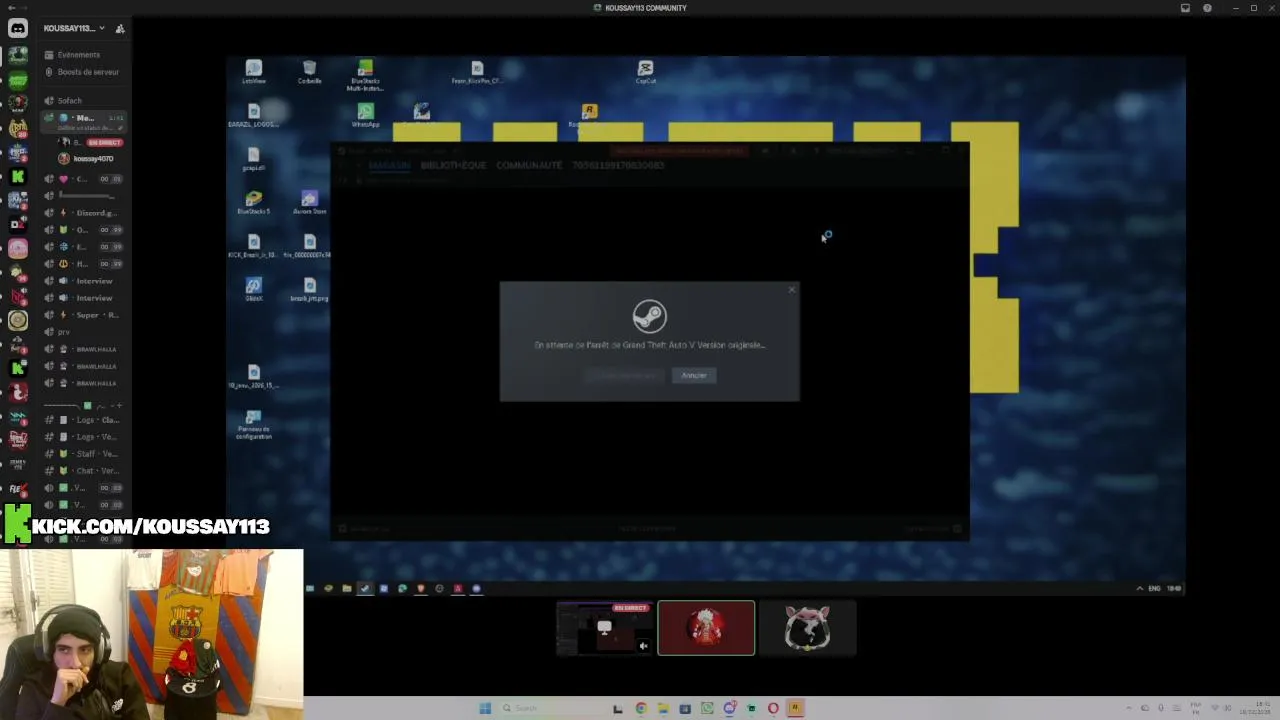
Task: Open the Aurora Store desktop shortcut
Action: pyautogui.click(x=309, y=203)
